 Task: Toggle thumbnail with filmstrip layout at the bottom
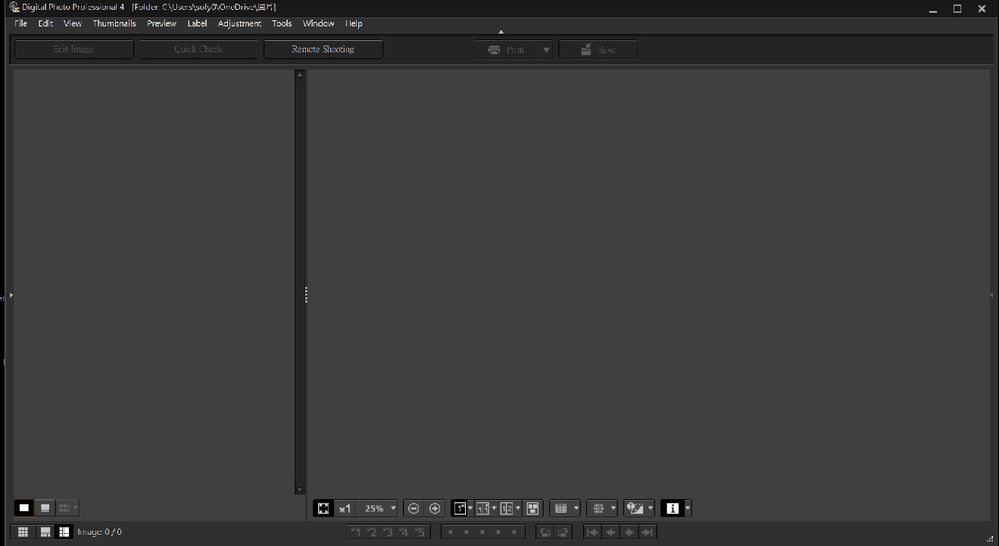coord(45,532)
